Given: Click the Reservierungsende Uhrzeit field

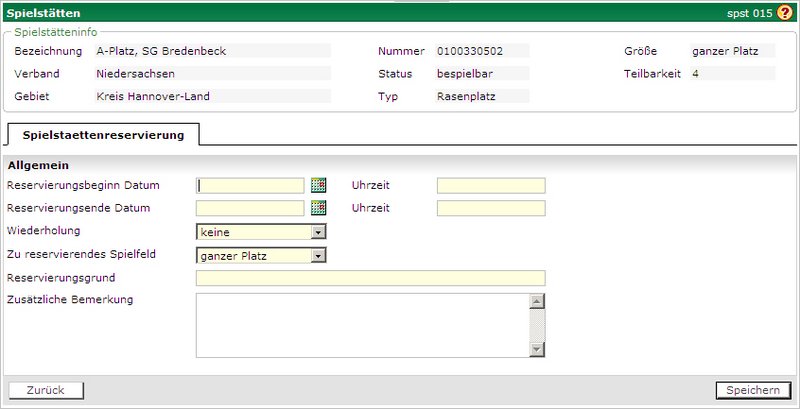Looking at the screenshot, I should pos(491,208).
